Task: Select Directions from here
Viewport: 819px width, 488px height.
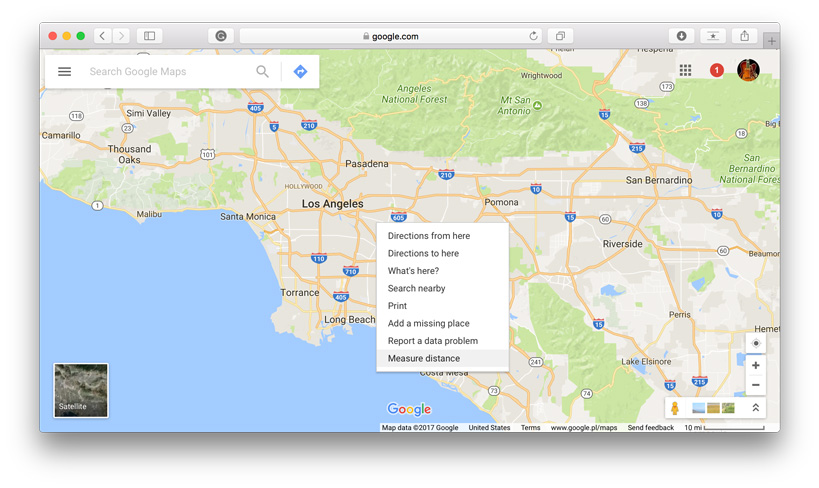Action: 429,236
